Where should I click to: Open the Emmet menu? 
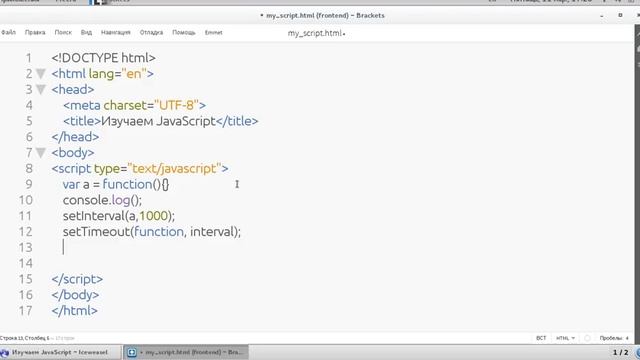tap(213, 32)
